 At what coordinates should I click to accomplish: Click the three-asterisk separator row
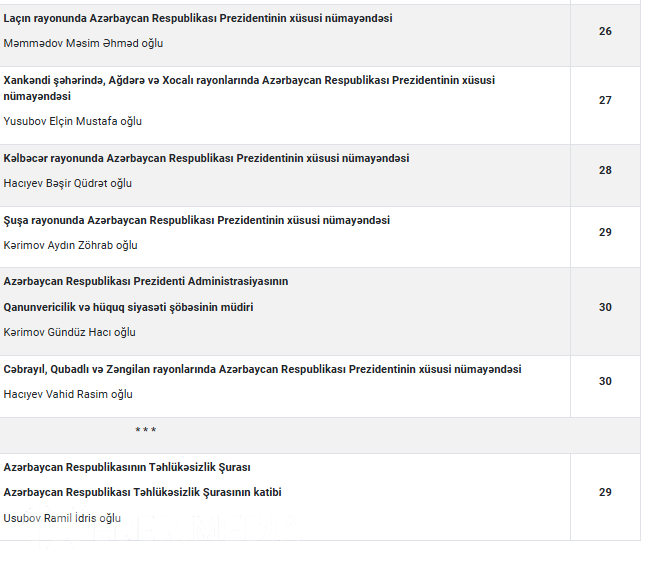pyautogui.click(x=146, y=431)
